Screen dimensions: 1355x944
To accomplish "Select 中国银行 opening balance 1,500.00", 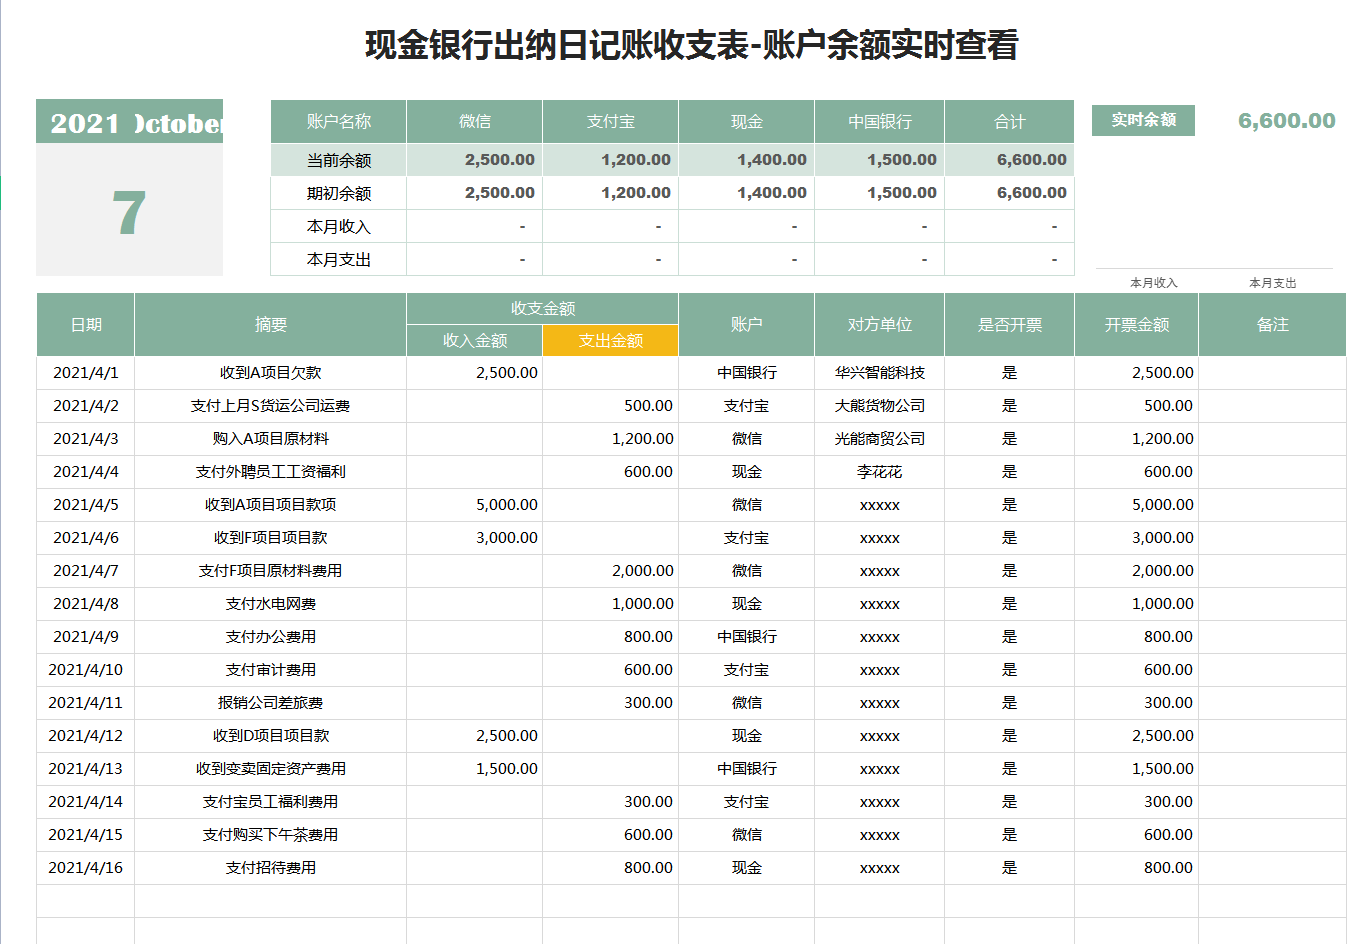I will (879, 193).
